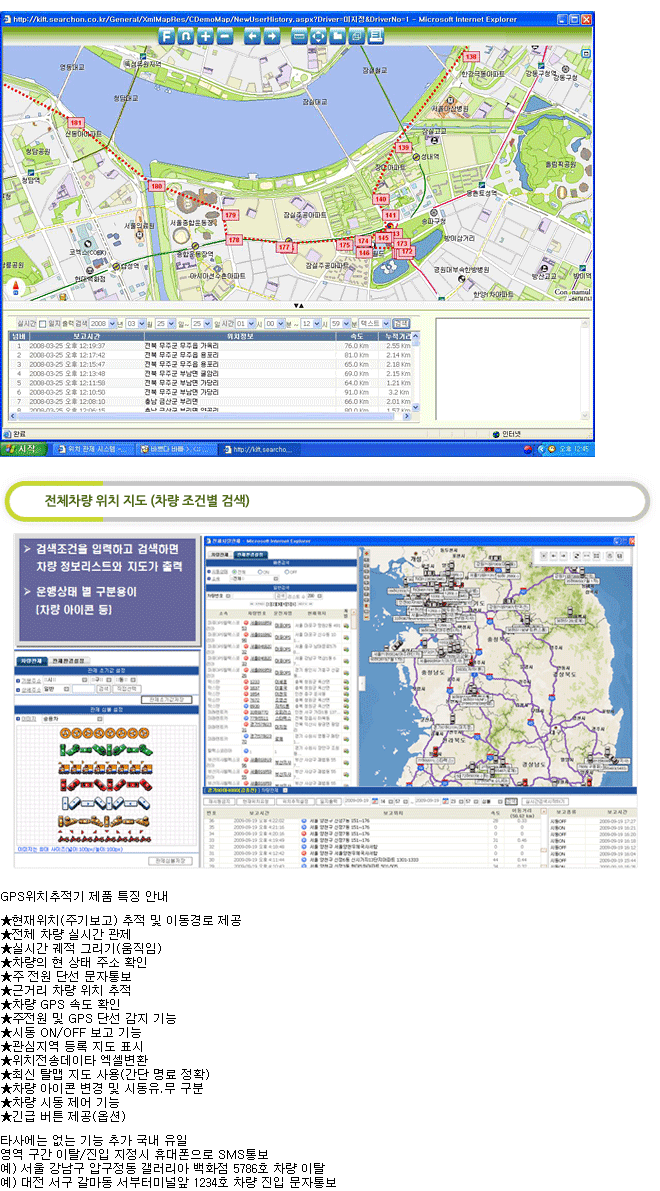Click the 누적거리 column header
Viewport: 660px width, 1191px height.
pos(396,335)
